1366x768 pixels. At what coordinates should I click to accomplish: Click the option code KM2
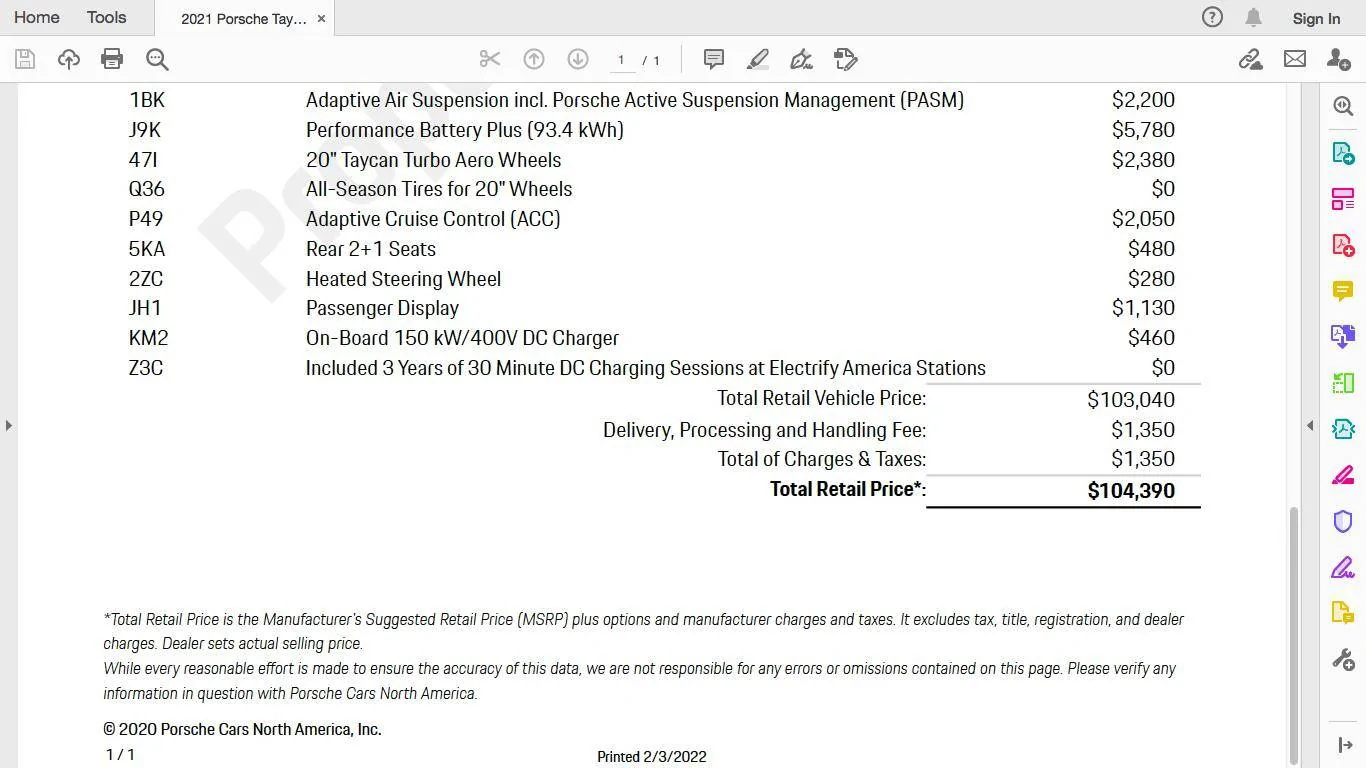pyautogui.click(x=149, y=338)
